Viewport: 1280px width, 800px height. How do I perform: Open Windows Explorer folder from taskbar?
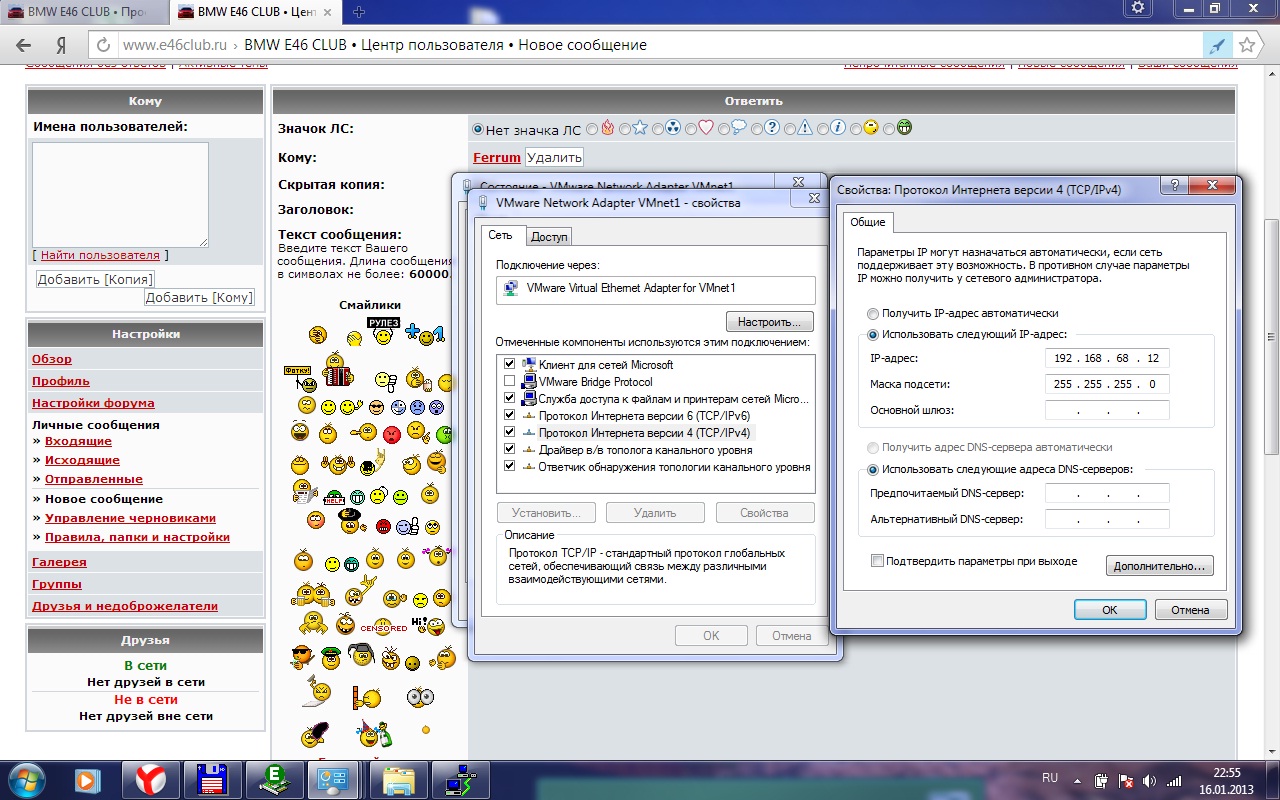[x=398, y=778]
